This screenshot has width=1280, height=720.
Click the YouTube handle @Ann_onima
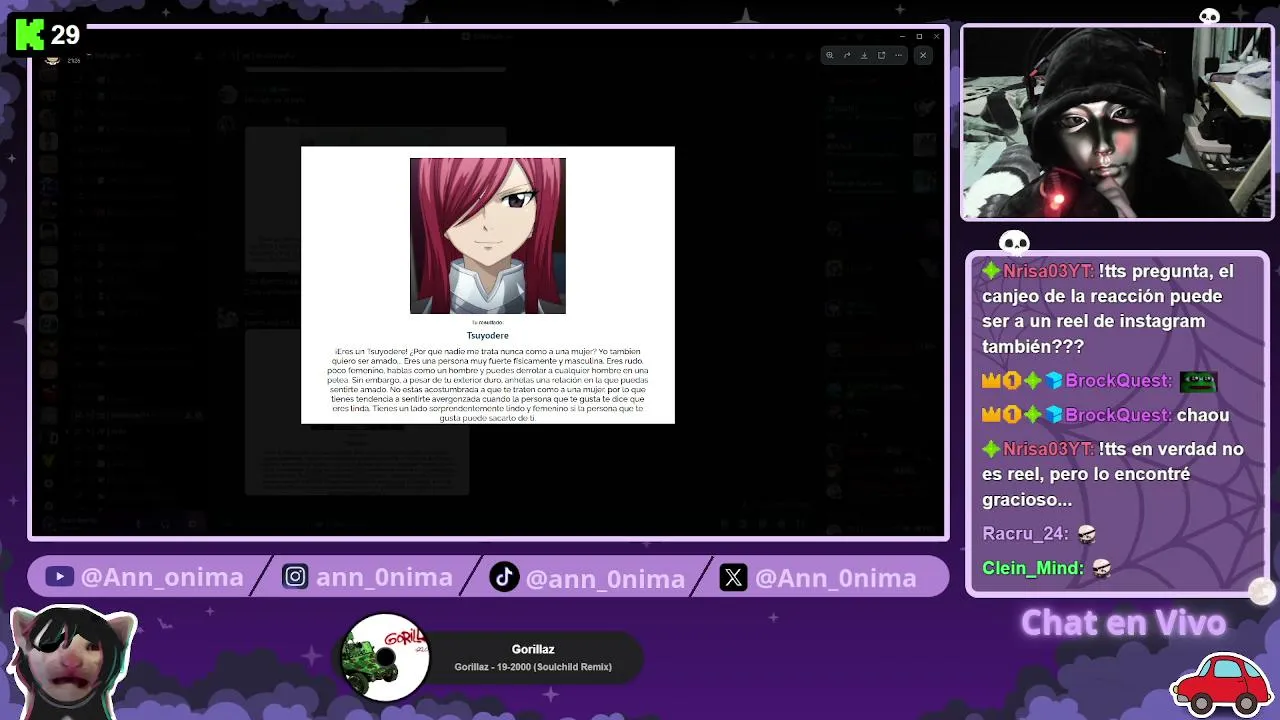tap(162, 577)
